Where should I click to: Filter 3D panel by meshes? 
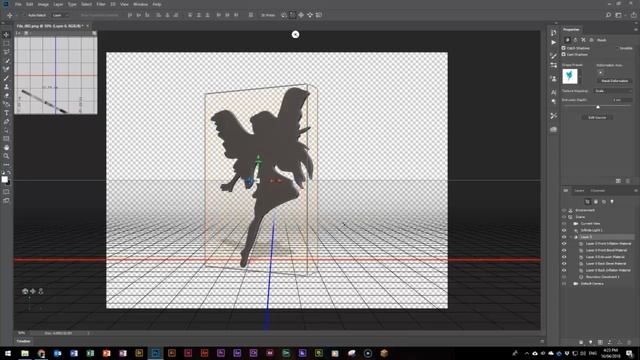tap(596, 202)
